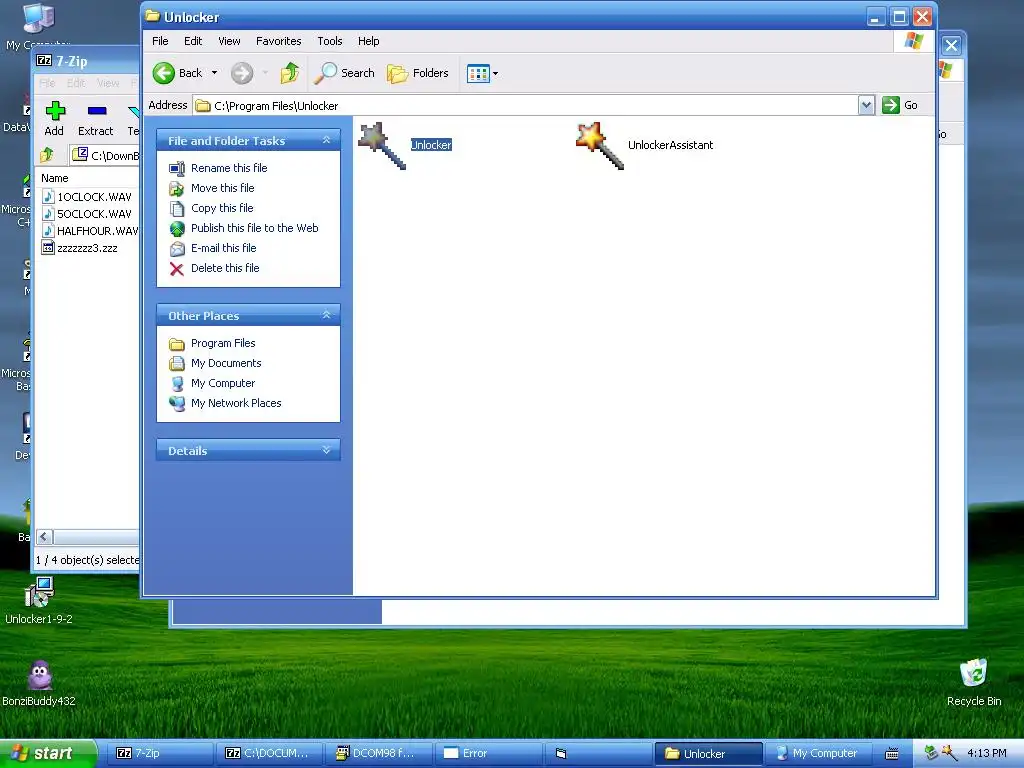Toggle the Folders pane button
Viewport: 1024px width, 768px height.
(x=418, y=73)
